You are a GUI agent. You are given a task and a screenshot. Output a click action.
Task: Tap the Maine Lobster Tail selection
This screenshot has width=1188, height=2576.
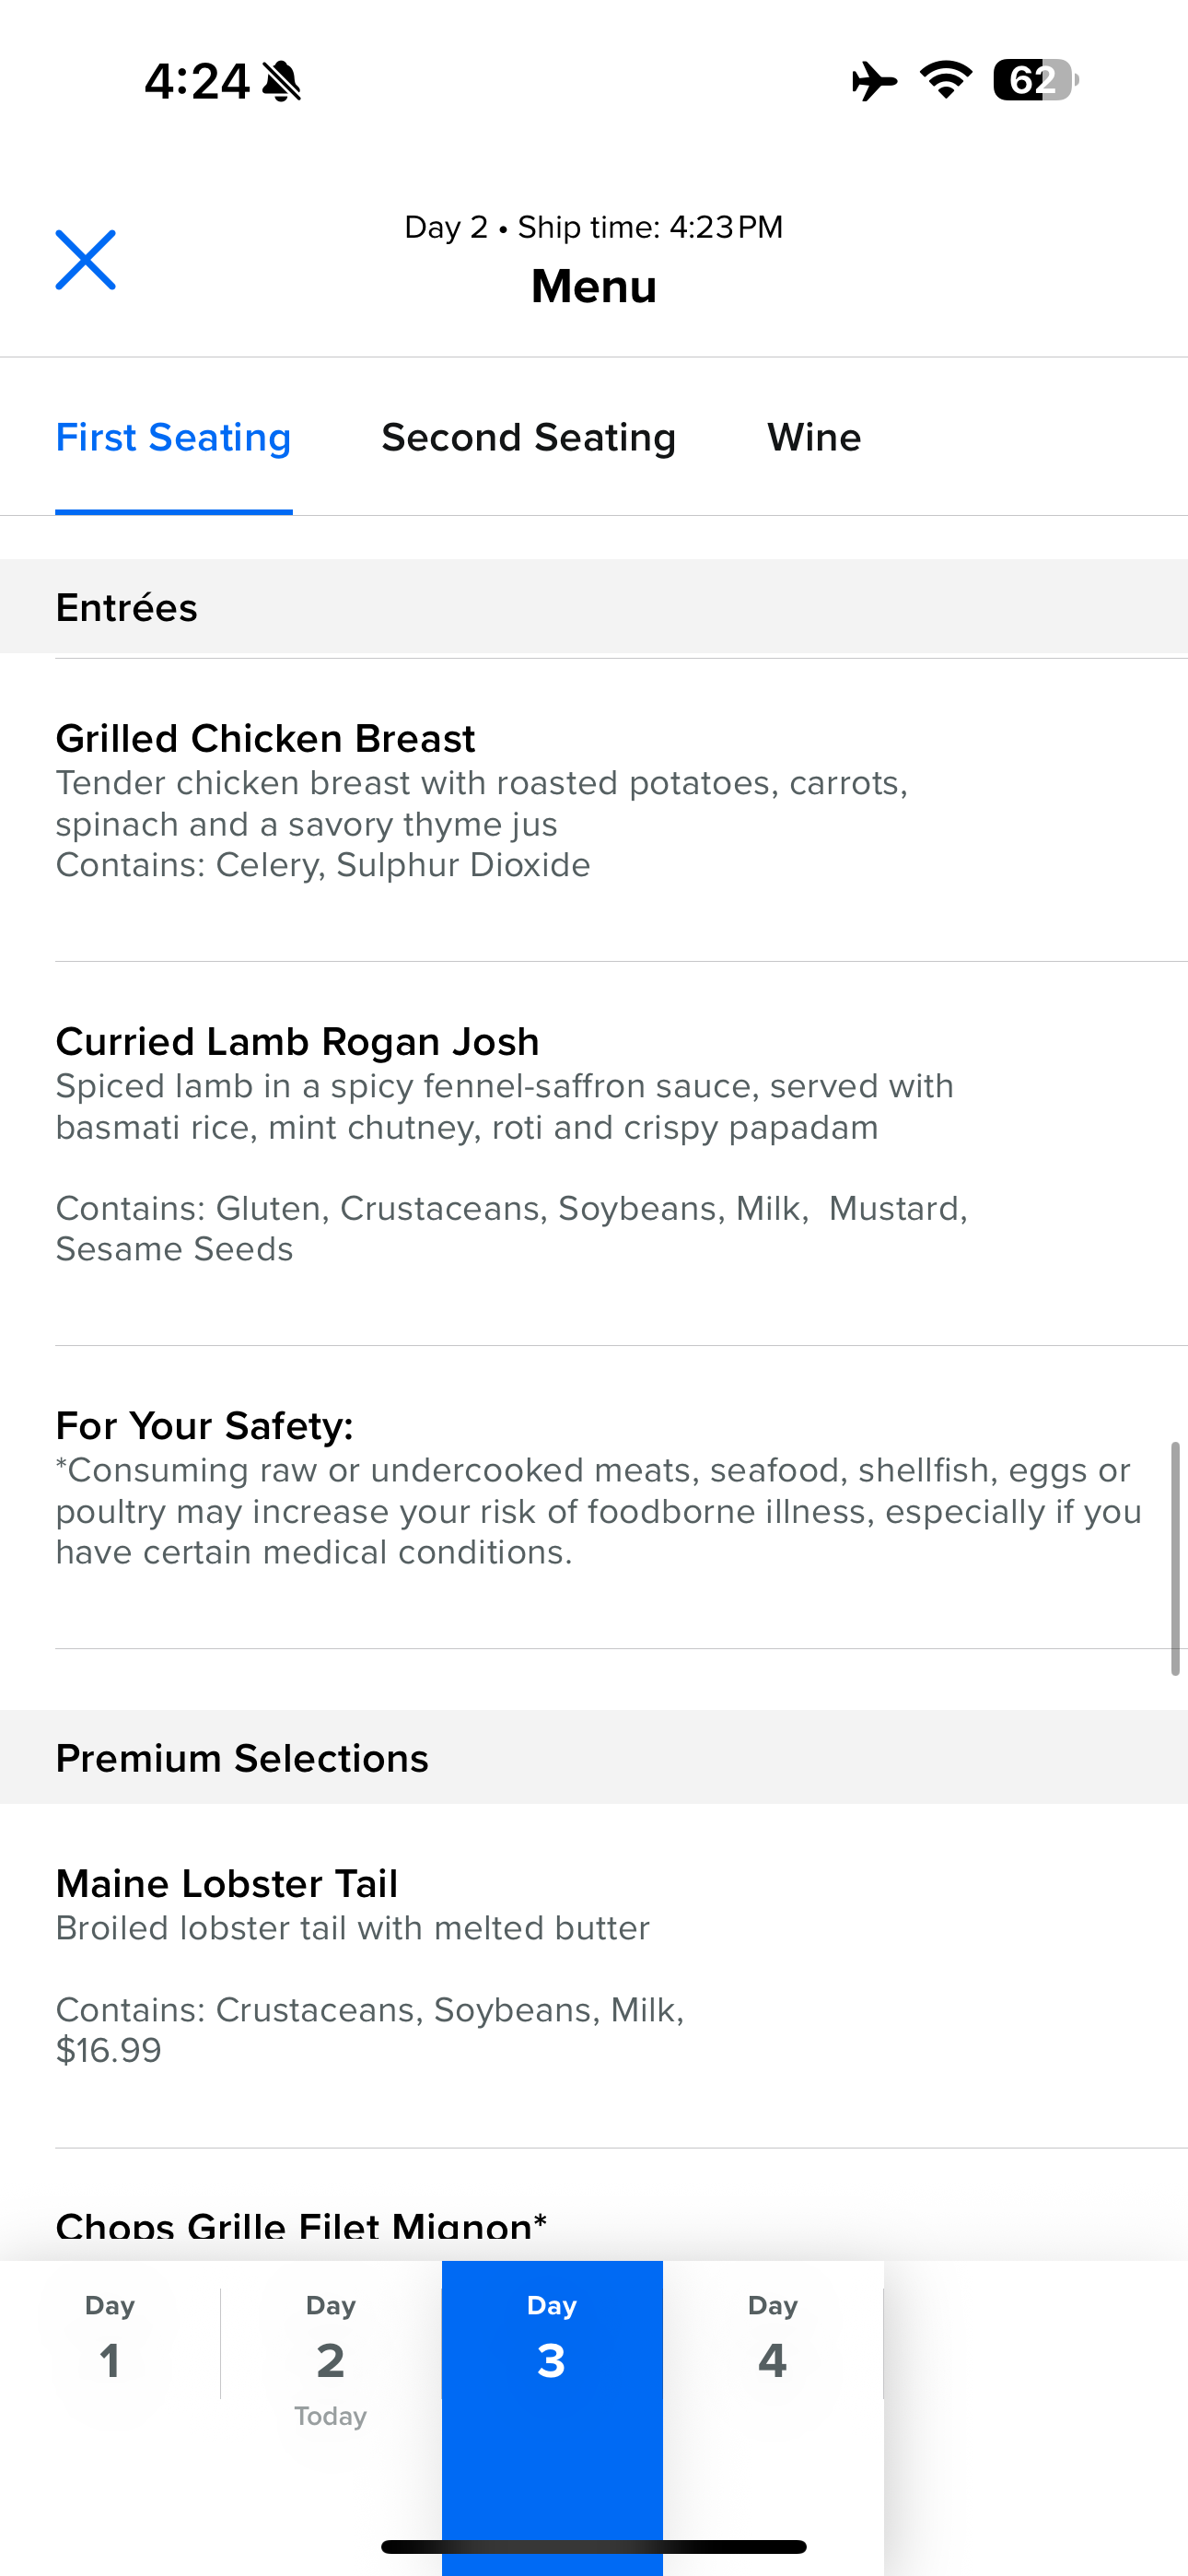coord(227,1884)
